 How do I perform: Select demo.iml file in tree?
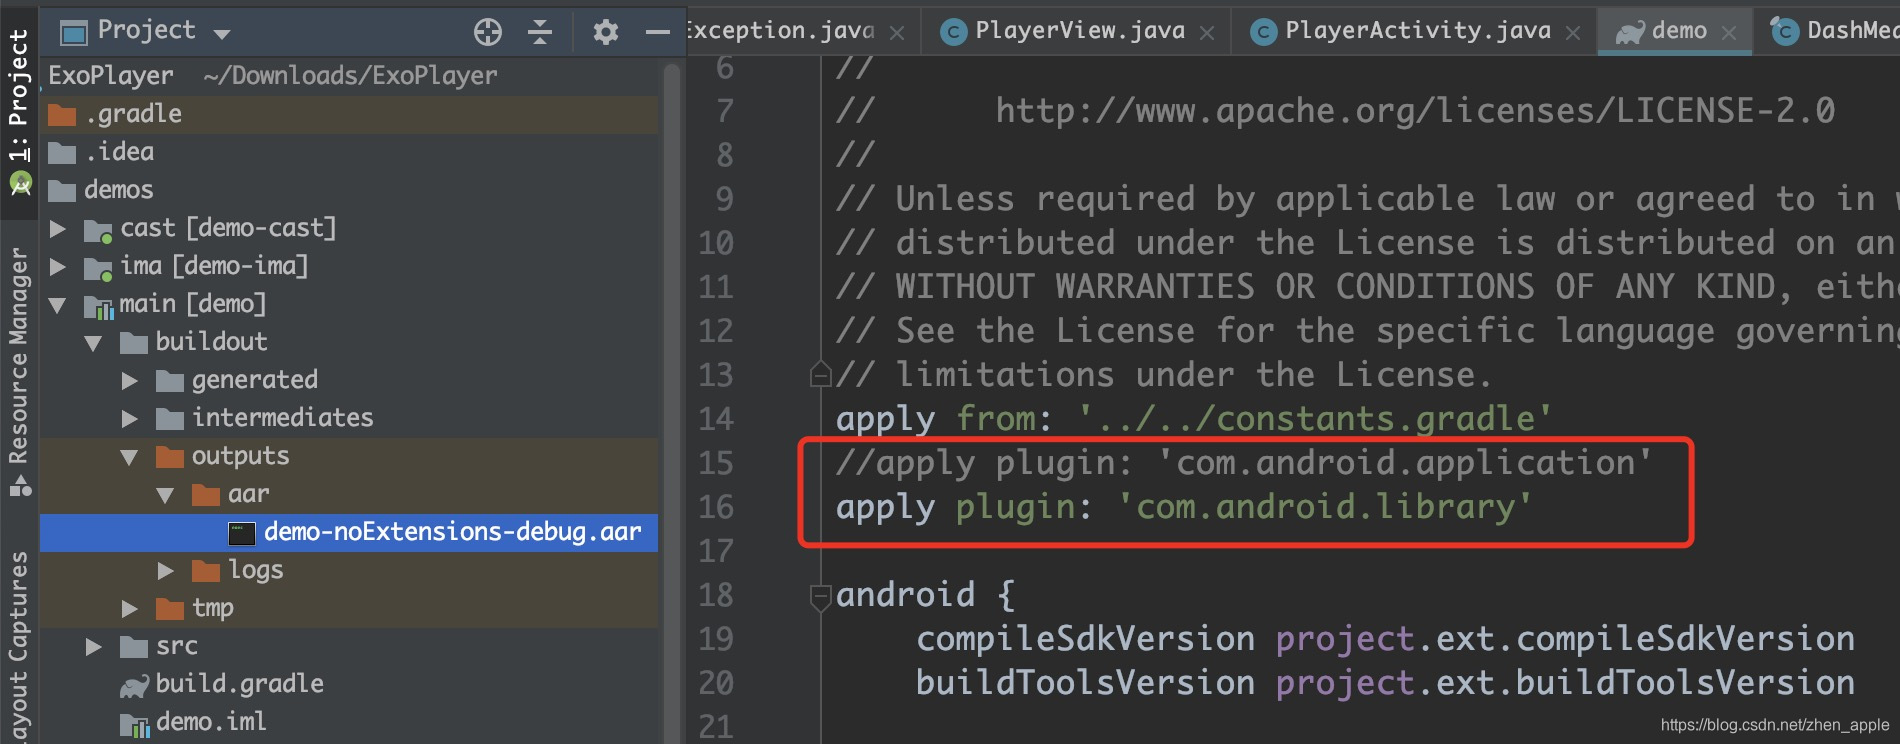click(x=211, y=722)
